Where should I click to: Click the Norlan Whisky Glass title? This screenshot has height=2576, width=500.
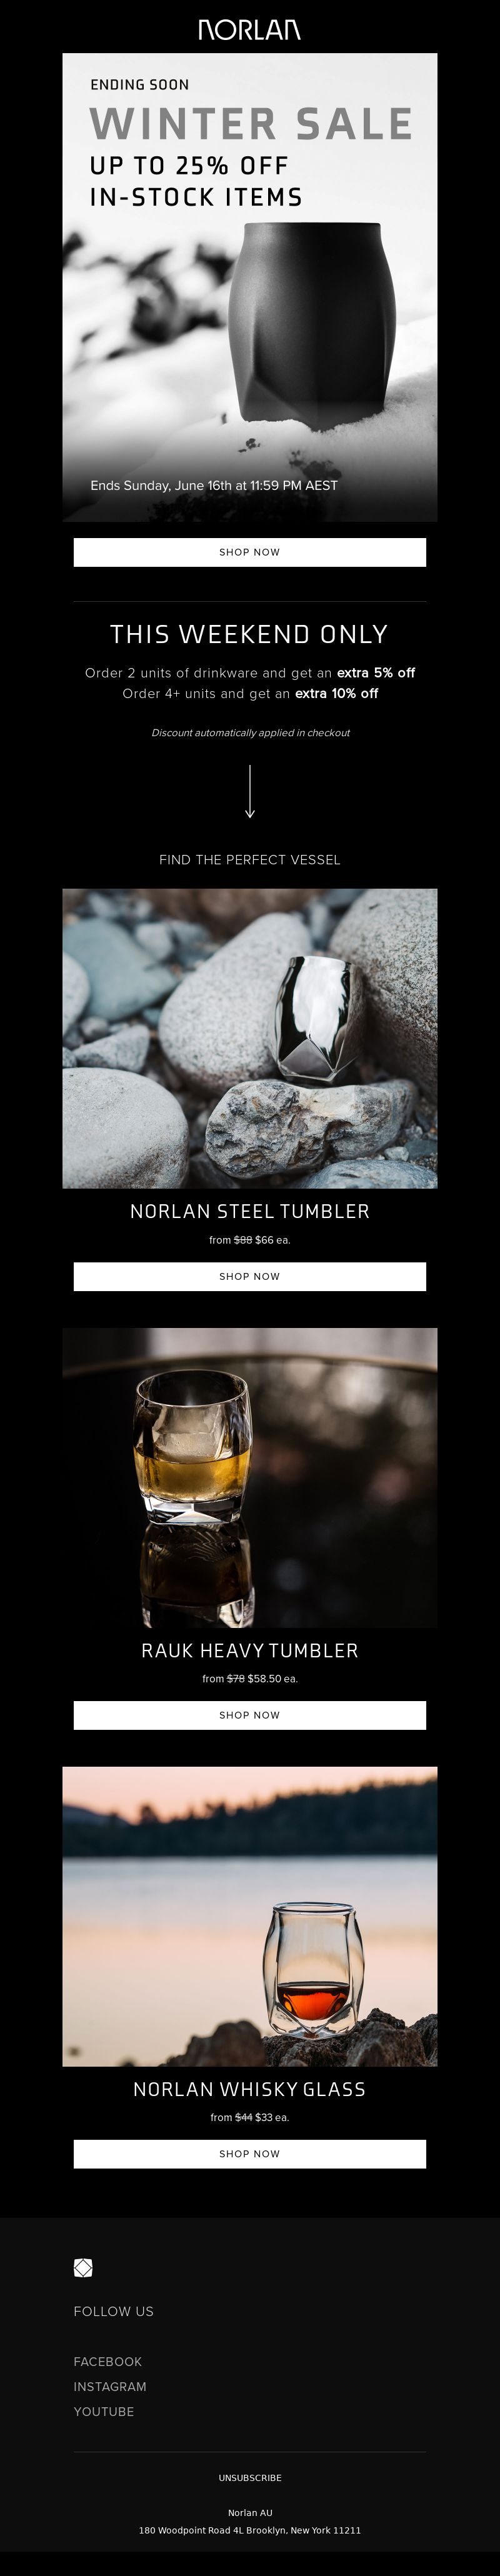pos(250,2089)
